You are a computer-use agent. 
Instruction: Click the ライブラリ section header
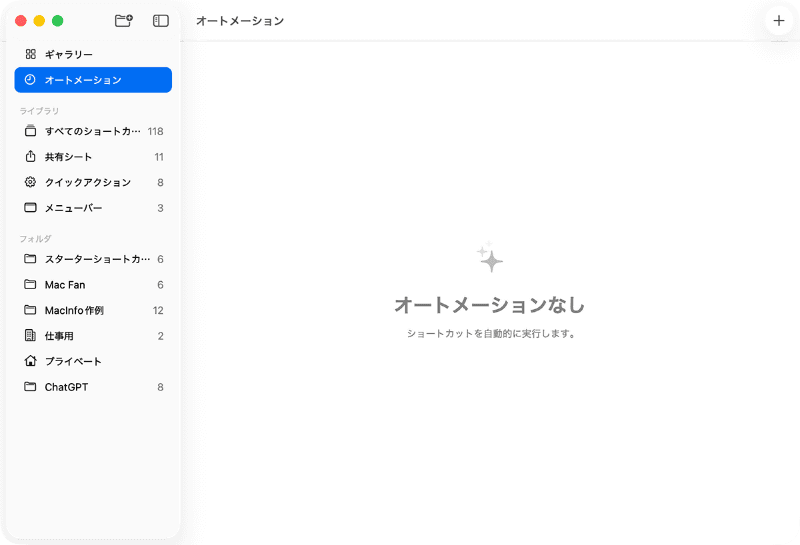39,111
